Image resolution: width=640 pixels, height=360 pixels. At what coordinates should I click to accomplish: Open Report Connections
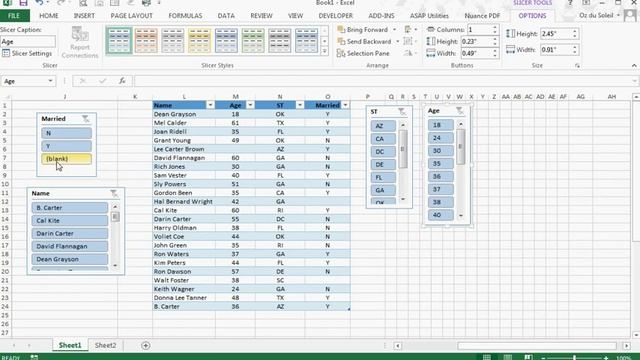point(80,42)
